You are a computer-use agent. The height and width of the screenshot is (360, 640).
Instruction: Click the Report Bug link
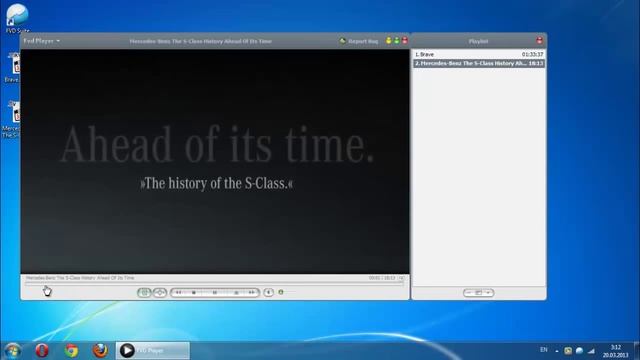359,41
